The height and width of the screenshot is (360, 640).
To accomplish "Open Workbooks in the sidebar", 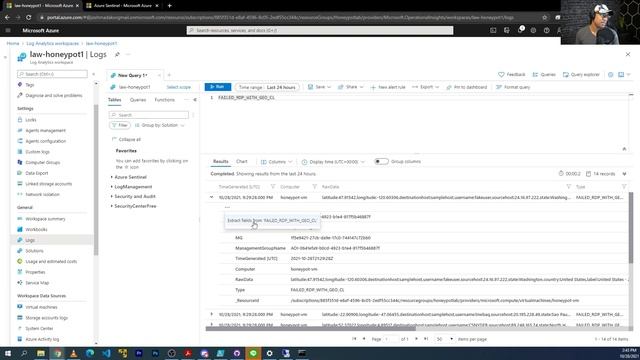I will coord(36,230).
